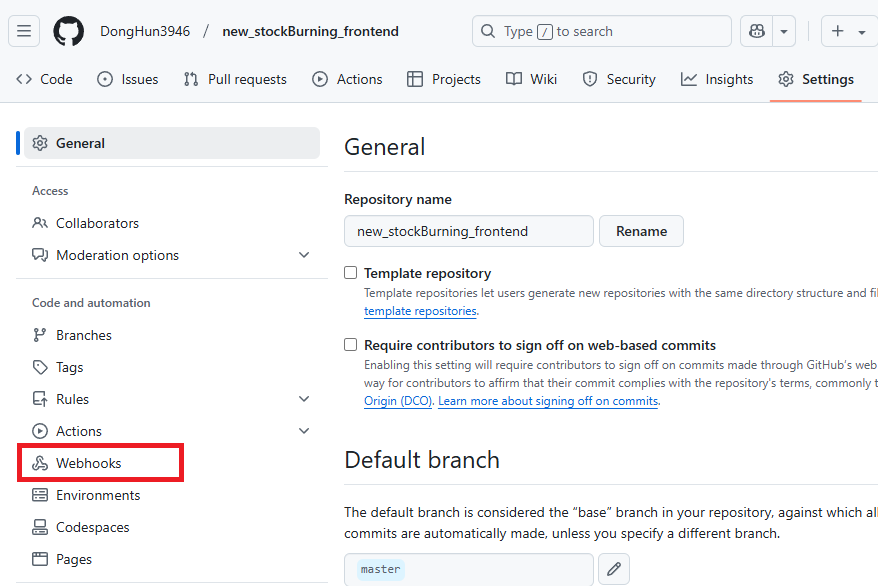Image resolution: width=878 pixels, height=586 pixels.
Task: Click the Repository name input field
Action: tap(469, 231)
